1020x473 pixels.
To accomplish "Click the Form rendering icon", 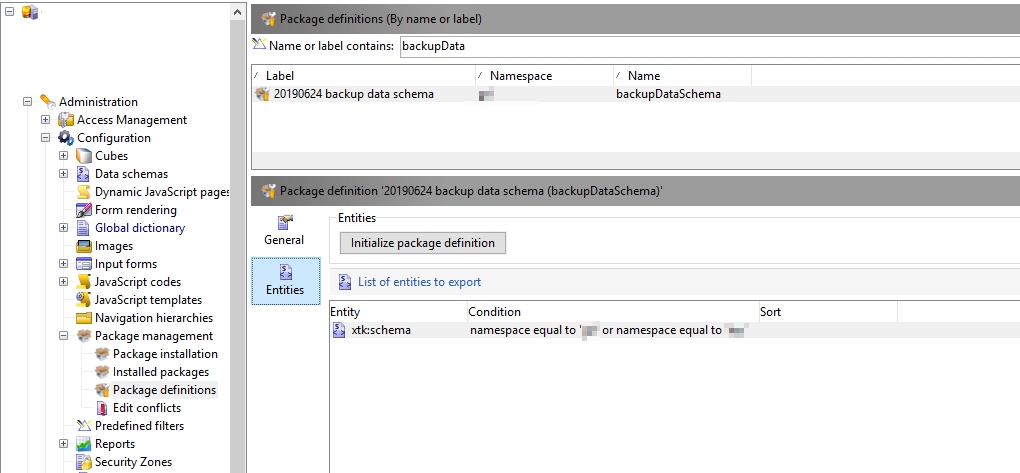I will (x=84, y=210).
